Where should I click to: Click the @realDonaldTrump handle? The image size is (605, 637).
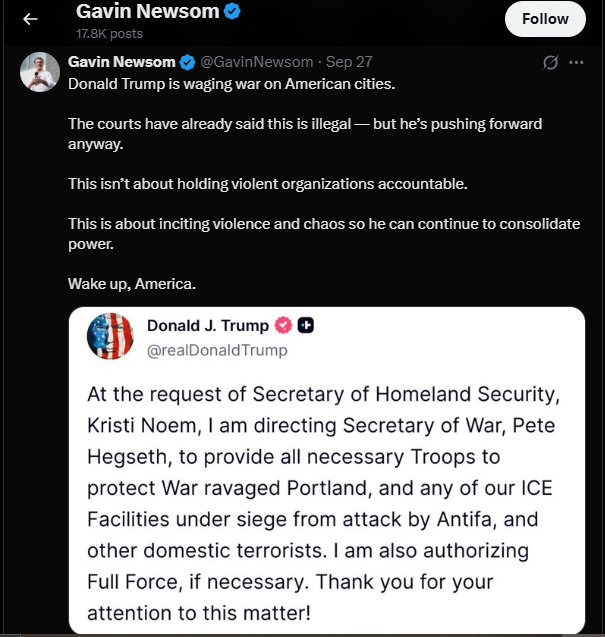[x=216, y=350]
